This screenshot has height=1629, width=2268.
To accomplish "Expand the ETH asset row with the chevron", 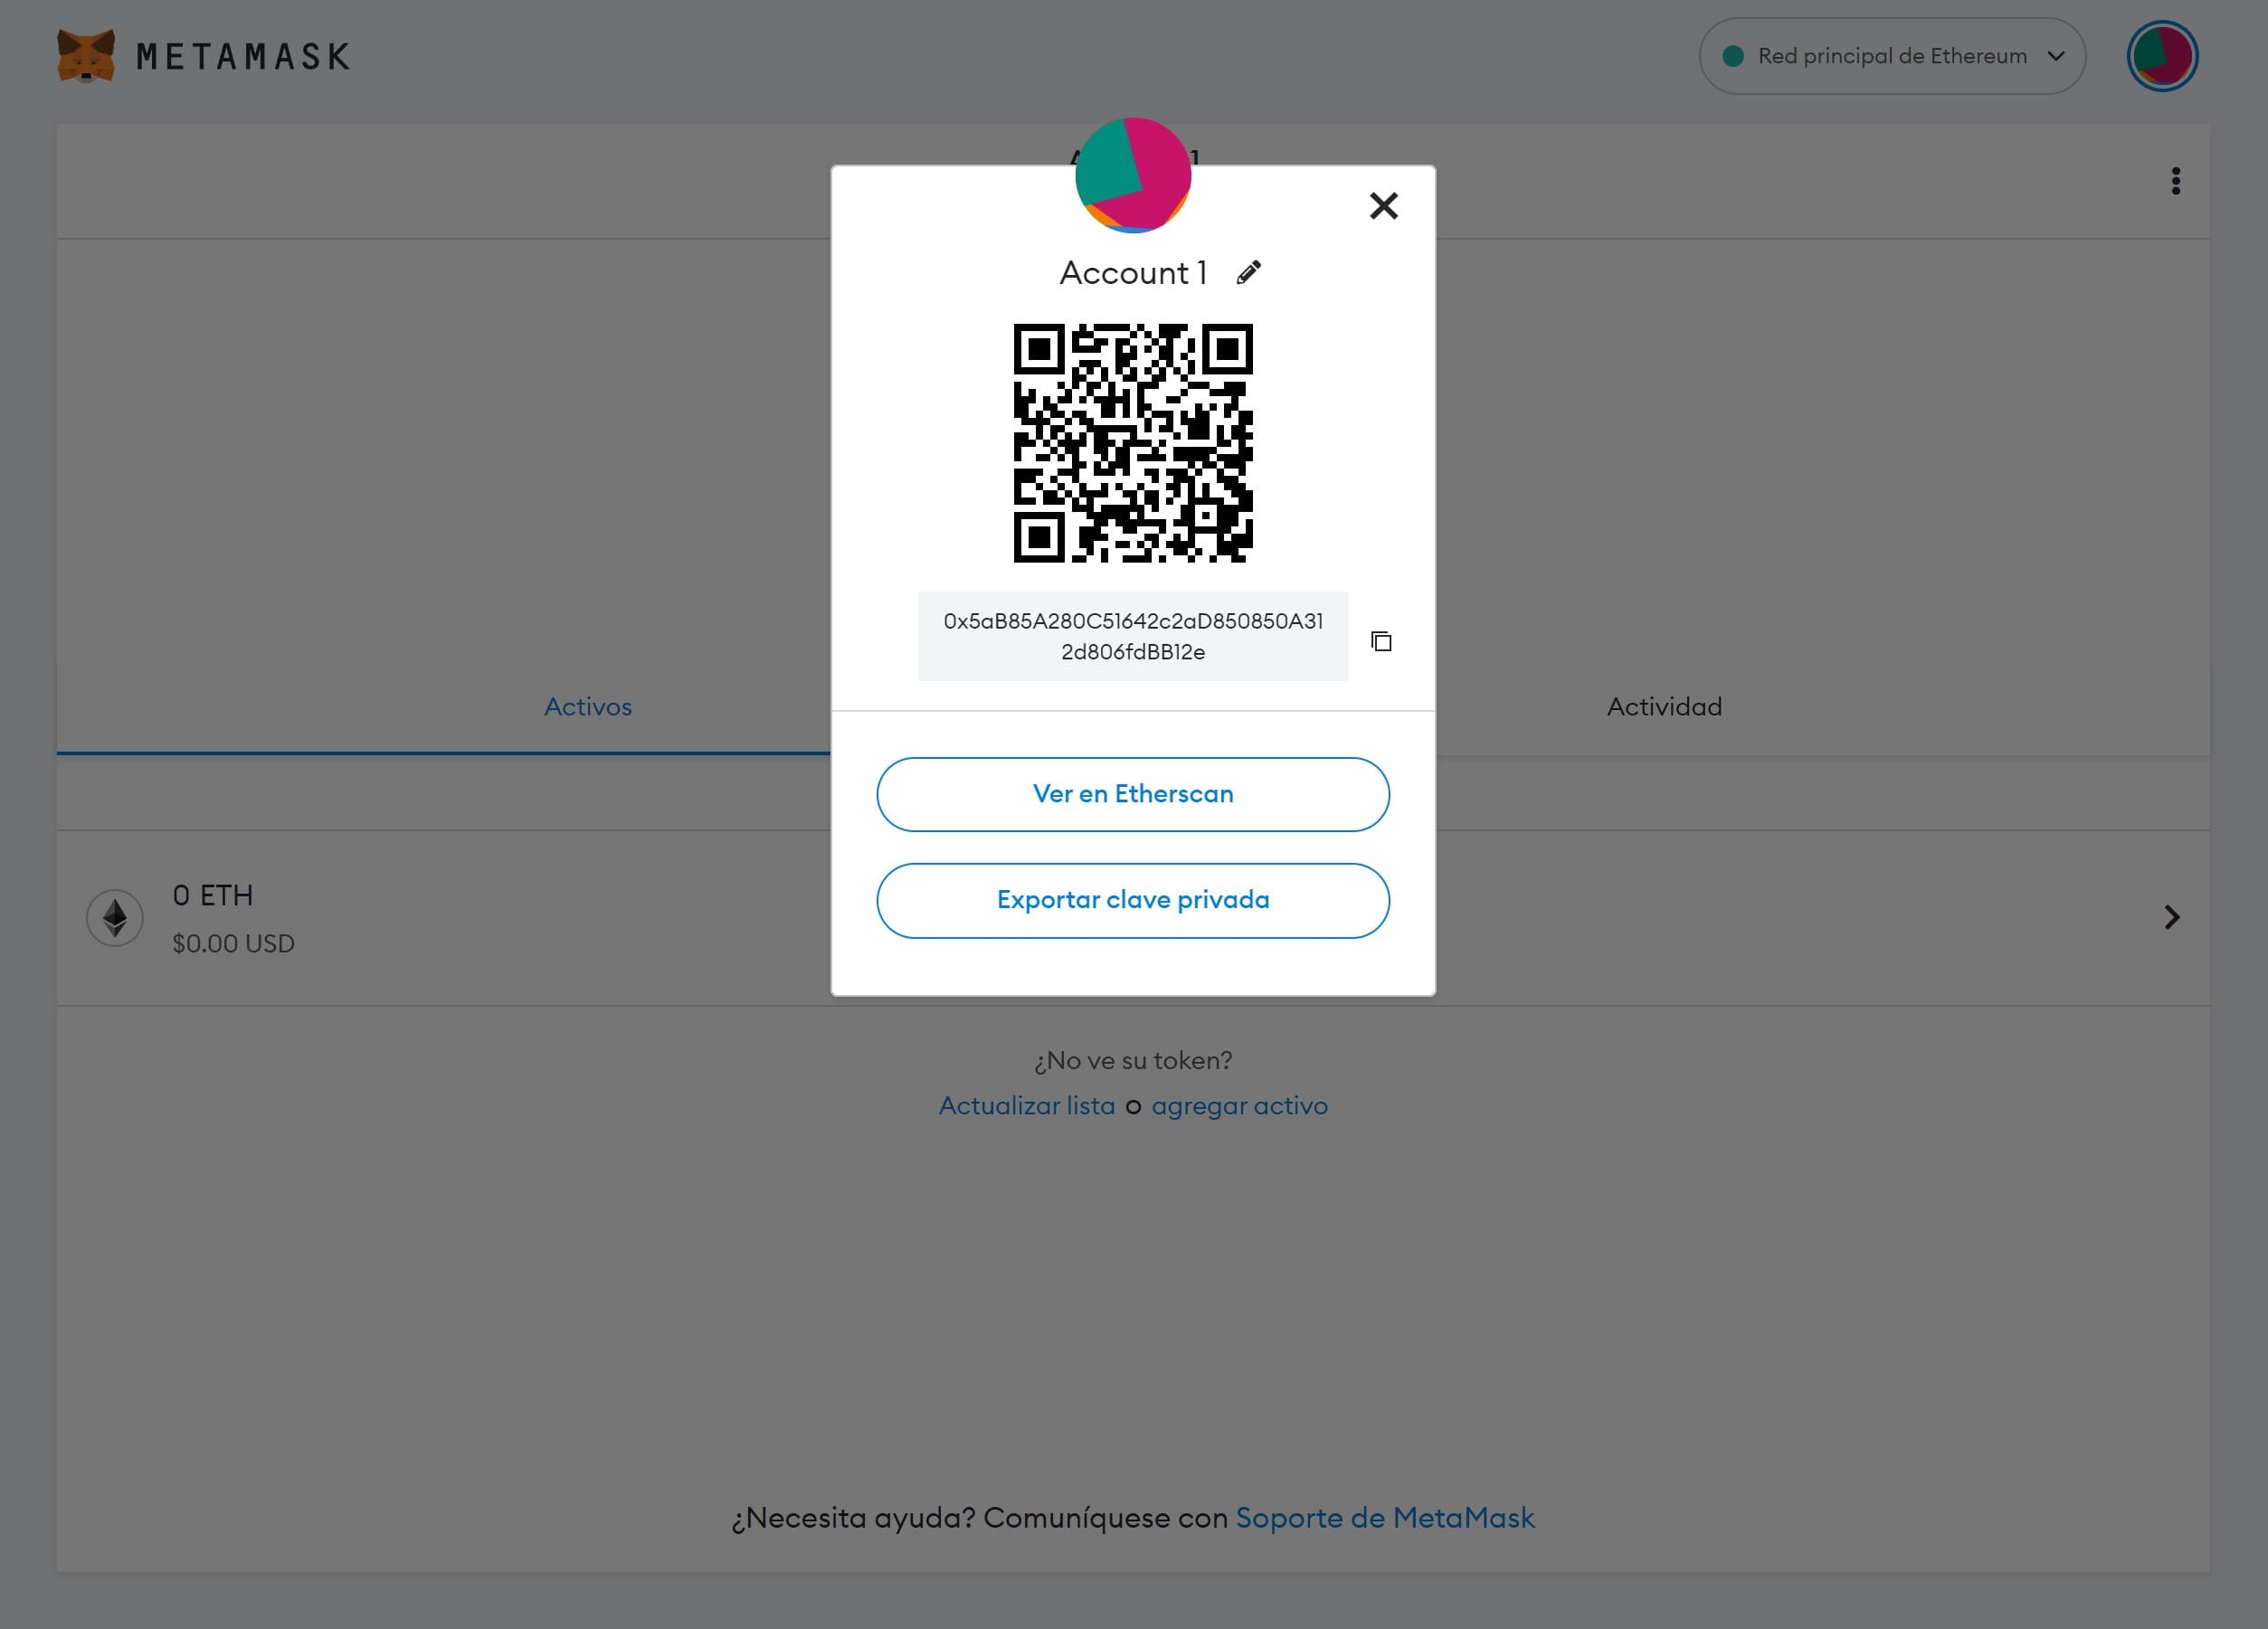I will [x=2172, y=916].
